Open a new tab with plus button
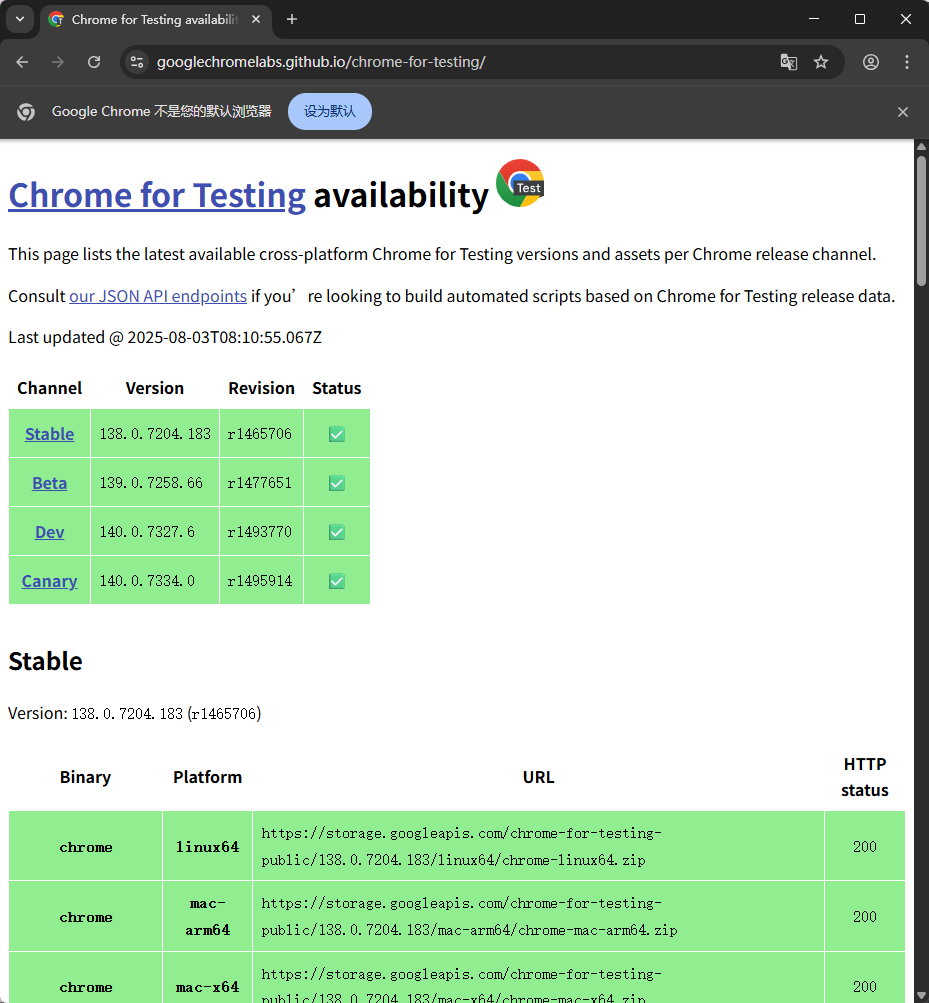This screenshot has width=929, height=1003. pos(292,19)
